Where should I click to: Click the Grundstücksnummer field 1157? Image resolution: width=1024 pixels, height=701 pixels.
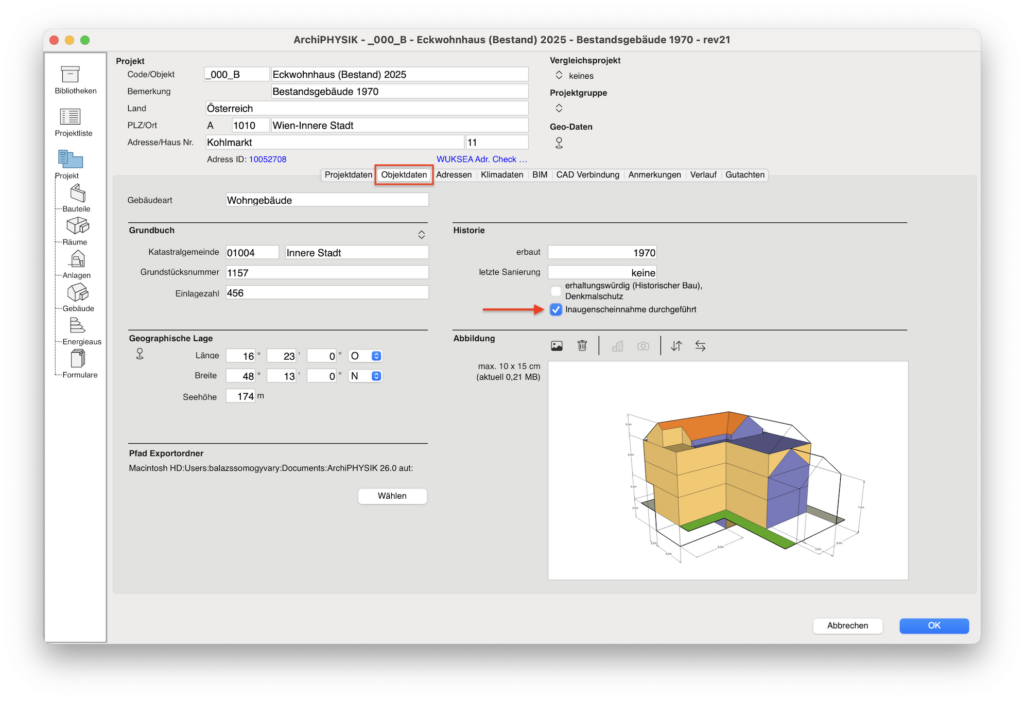[x=327, y=273]
